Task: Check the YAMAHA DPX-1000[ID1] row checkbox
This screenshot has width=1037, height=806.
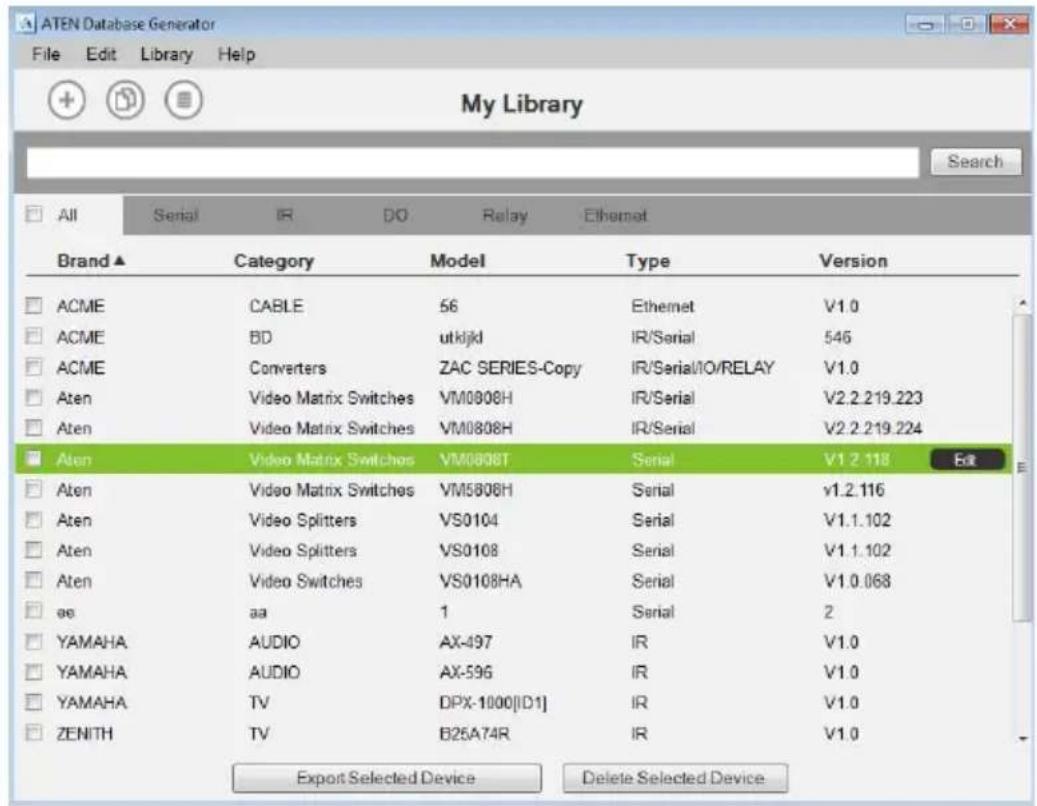Action: click(x=34, y=702)
